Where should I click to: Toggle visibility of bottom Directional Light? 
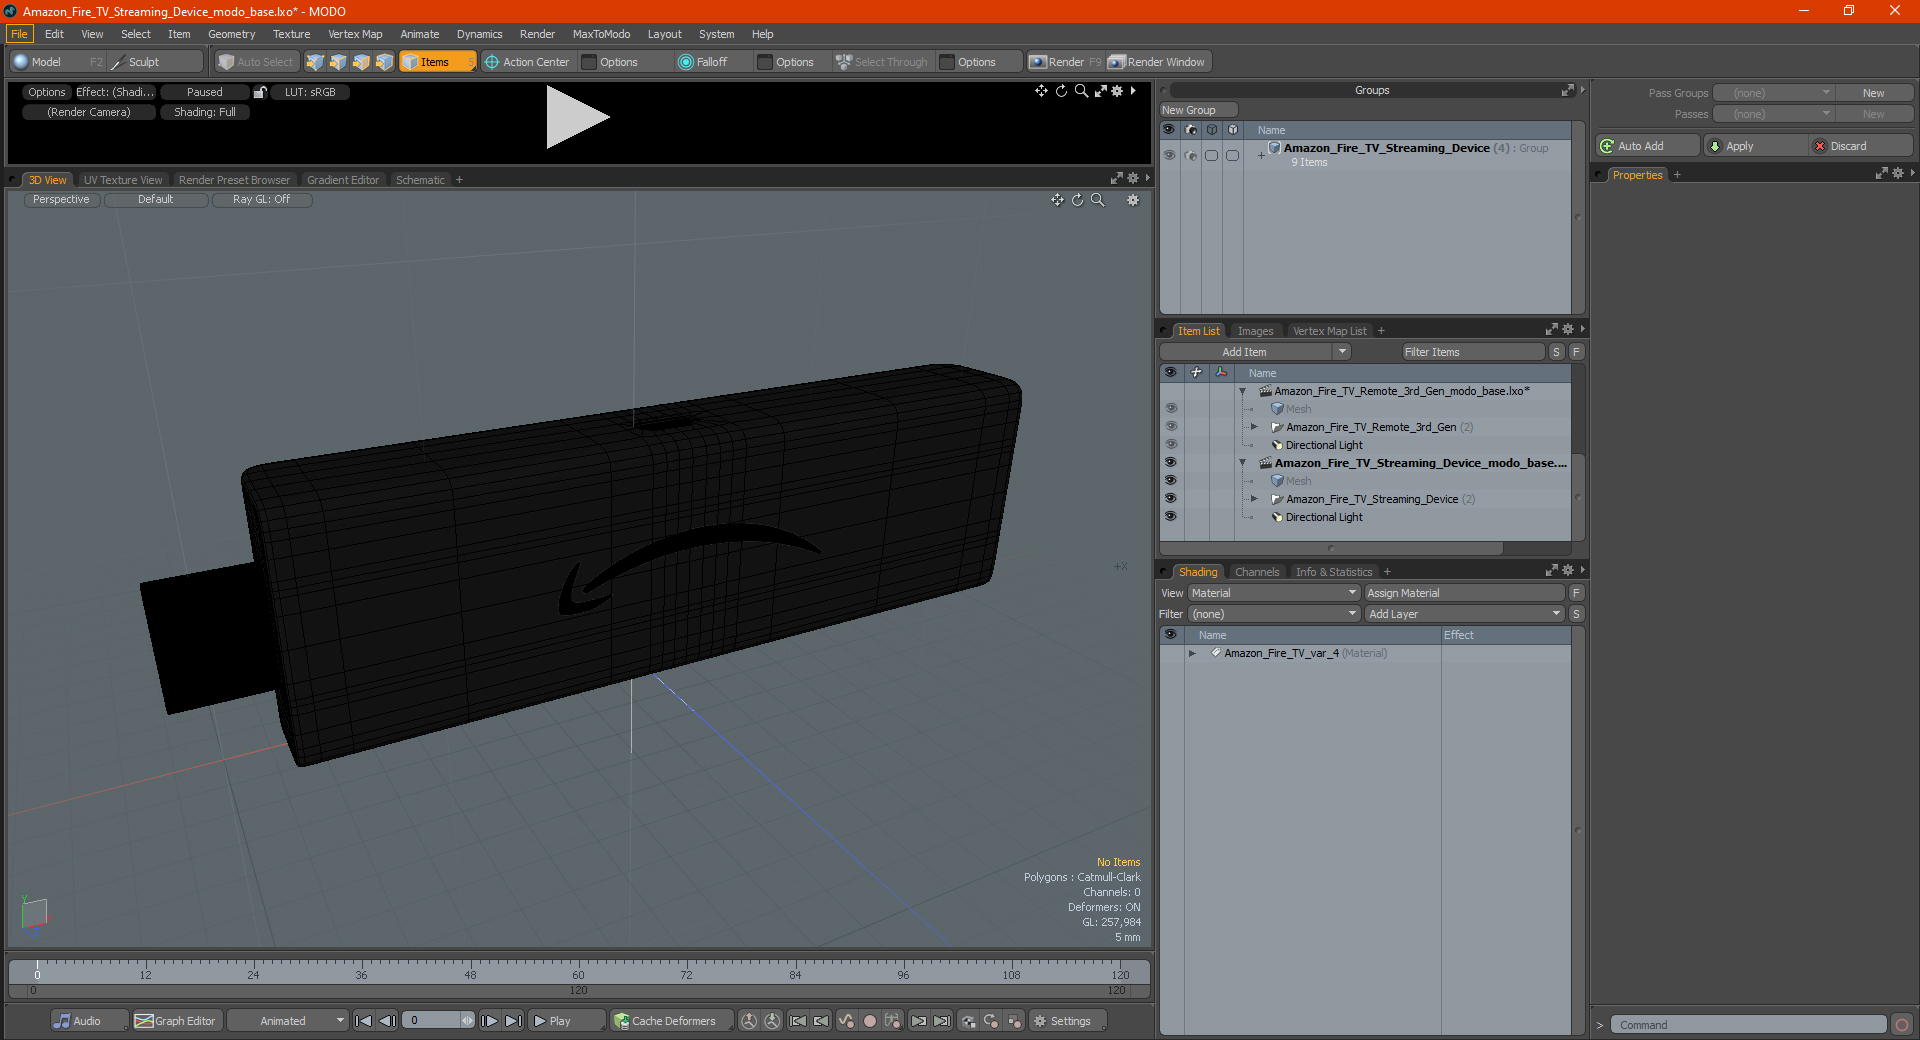point(1170,517)
